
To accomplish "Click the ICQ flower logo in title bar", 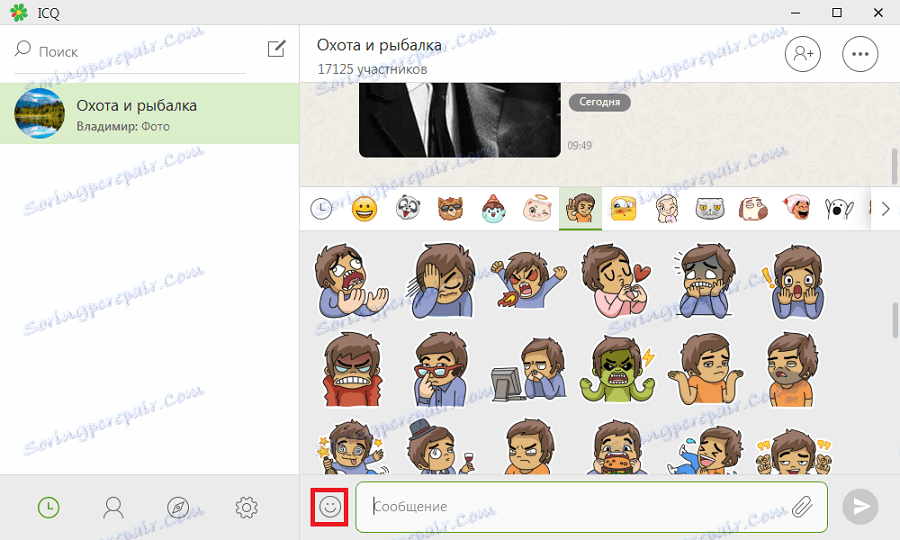I will point(18,13).
